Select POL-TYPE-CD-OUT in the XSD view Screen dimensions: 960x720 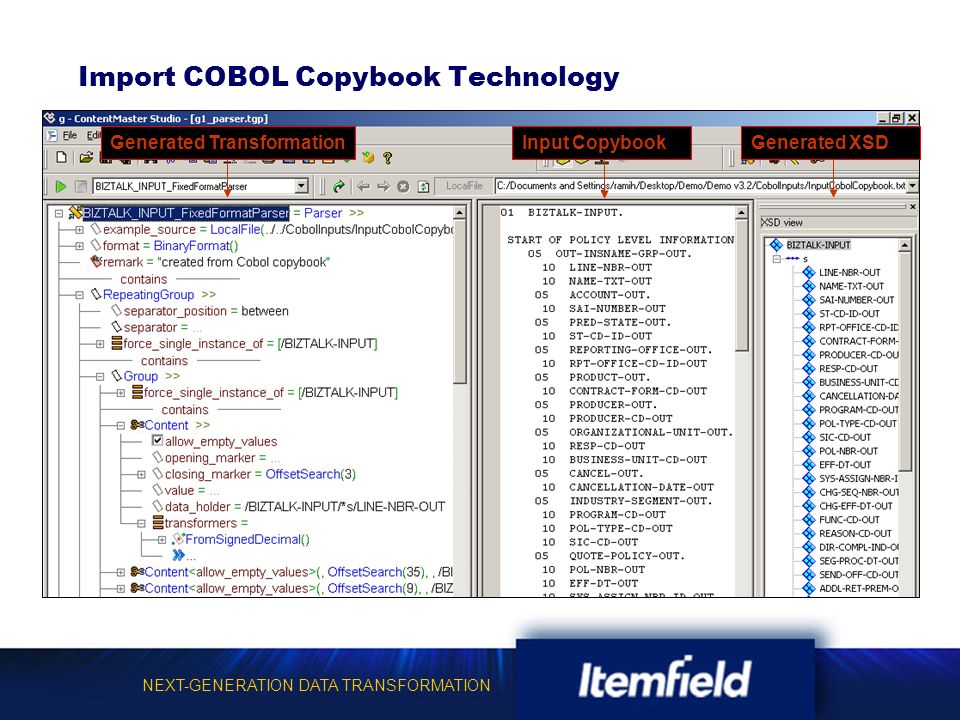pos(857,424)
